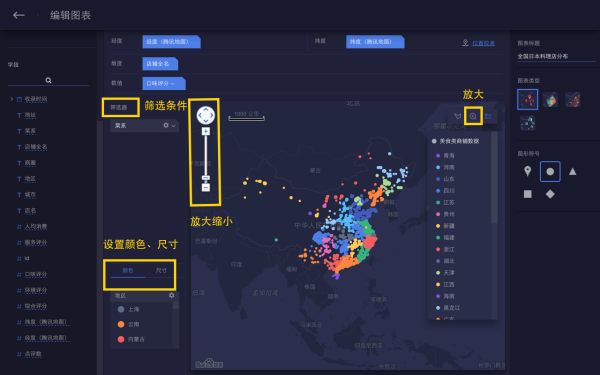Click the plus button on zoom slider
Viewport: 600px width, 375px height.
pyautogui.click(x=206, y=131)
